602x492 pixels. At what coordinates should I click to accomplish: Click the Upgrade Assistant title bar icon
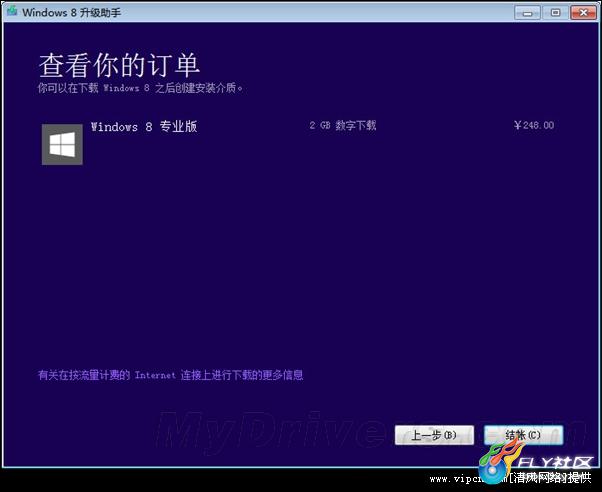point(12,11)
